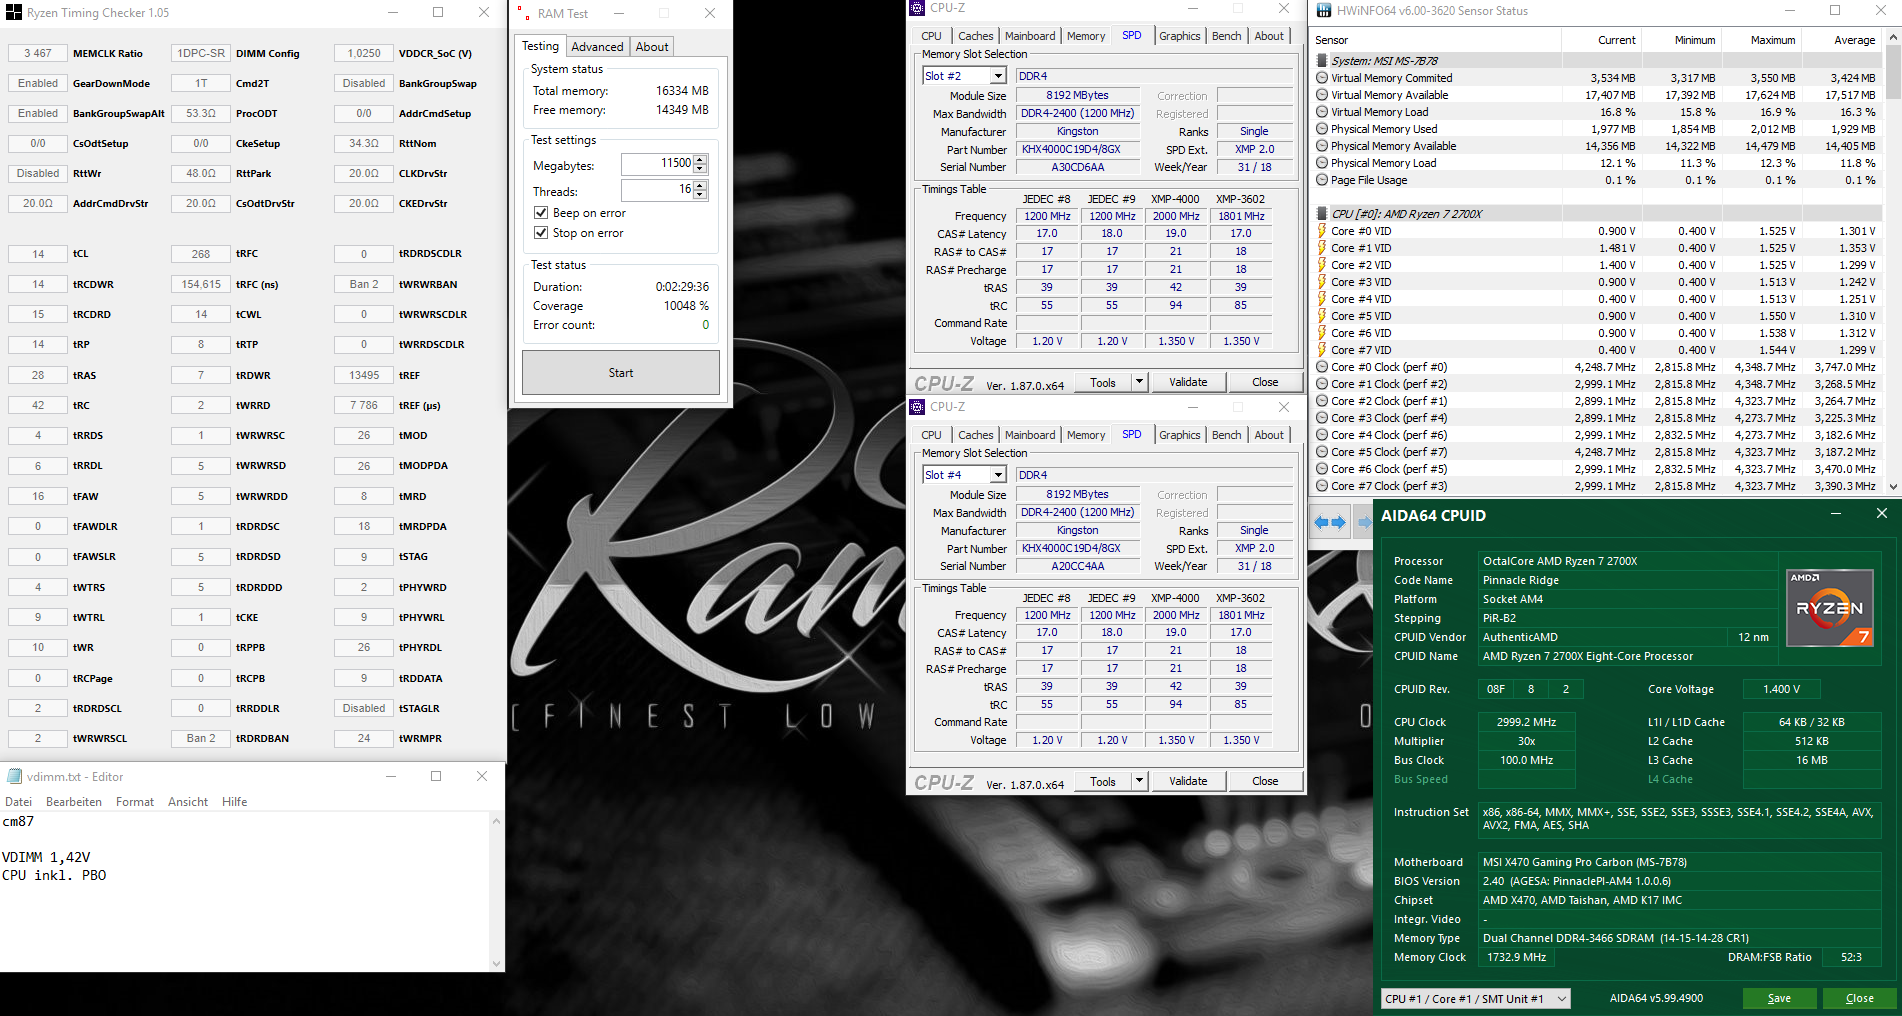Click the lightning icon beside Core #2 VID
The image size is (1902, 1016).
coord(1322,265)
